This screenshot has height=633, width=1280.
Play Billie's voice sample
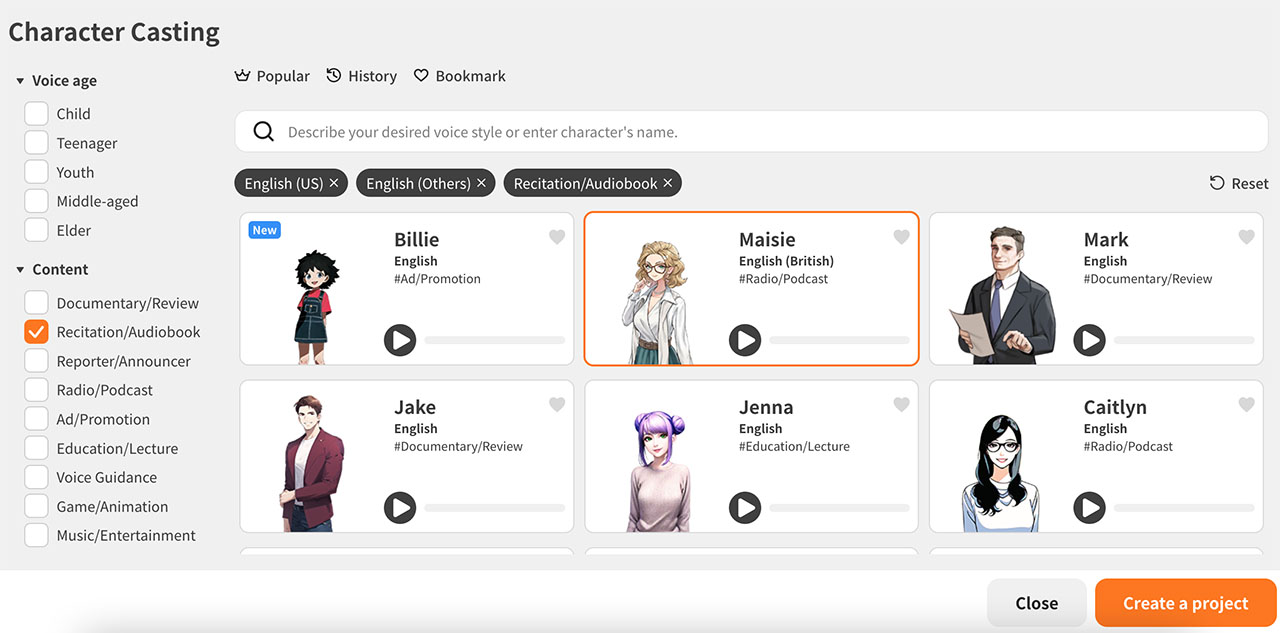click(400, 340)
